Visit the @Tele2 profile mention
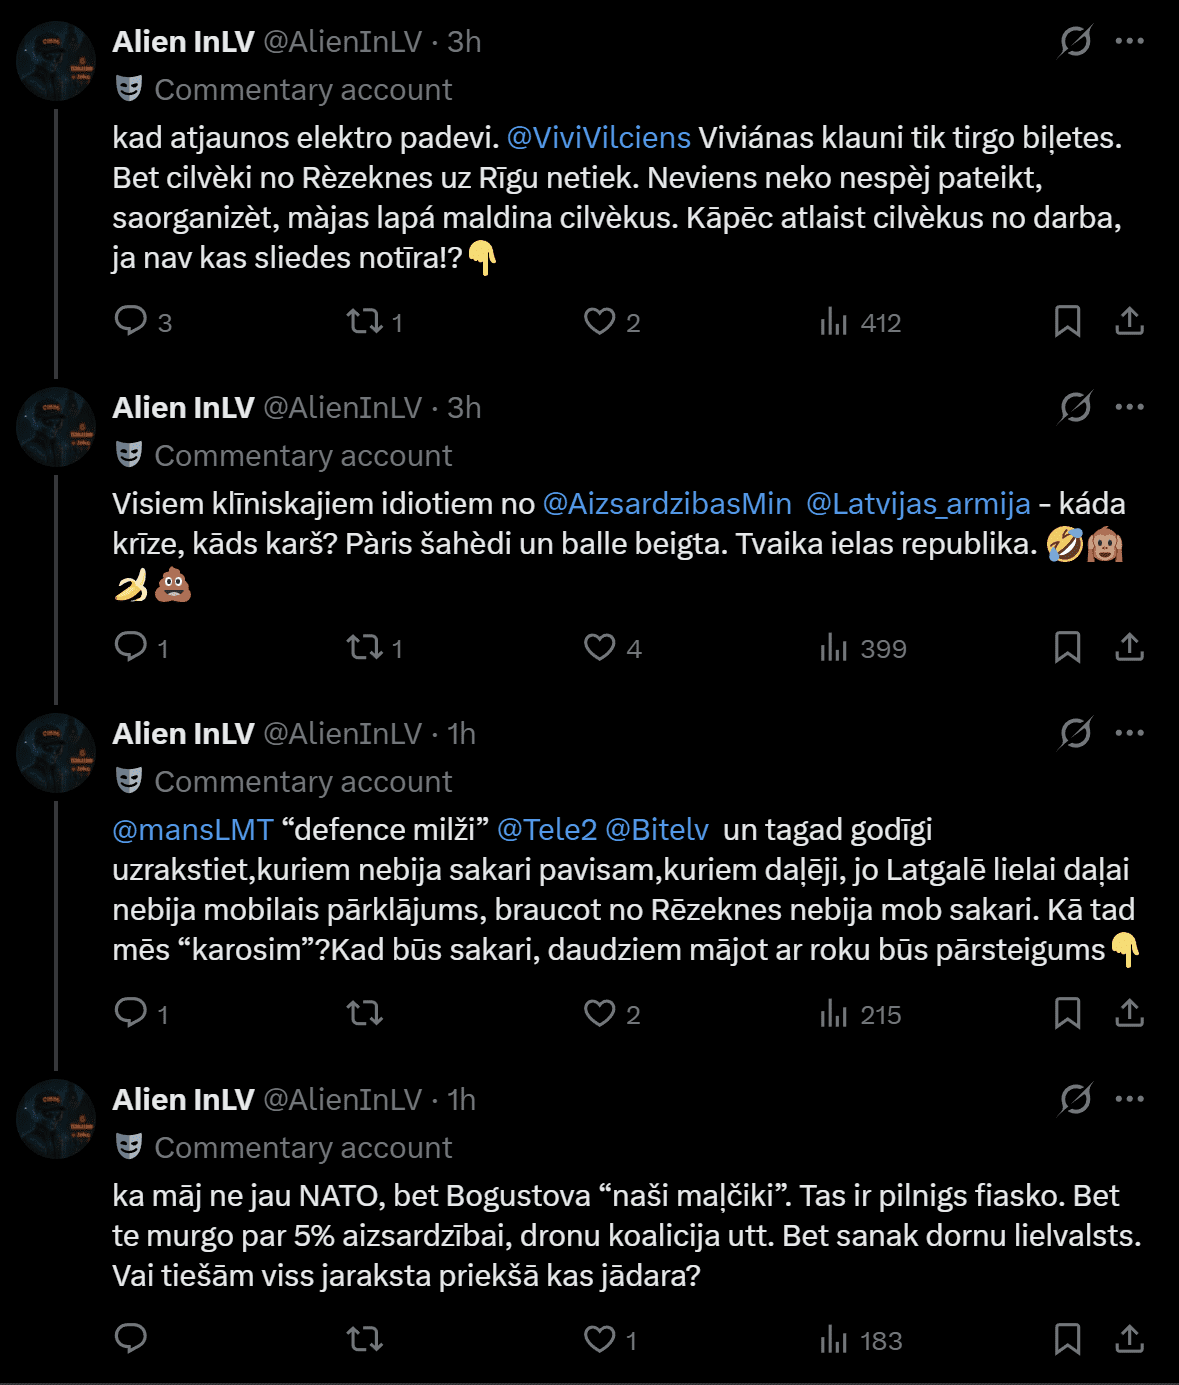This screenshot has height=1385, width=1179. pyautogui.click(x=547, y=829)
